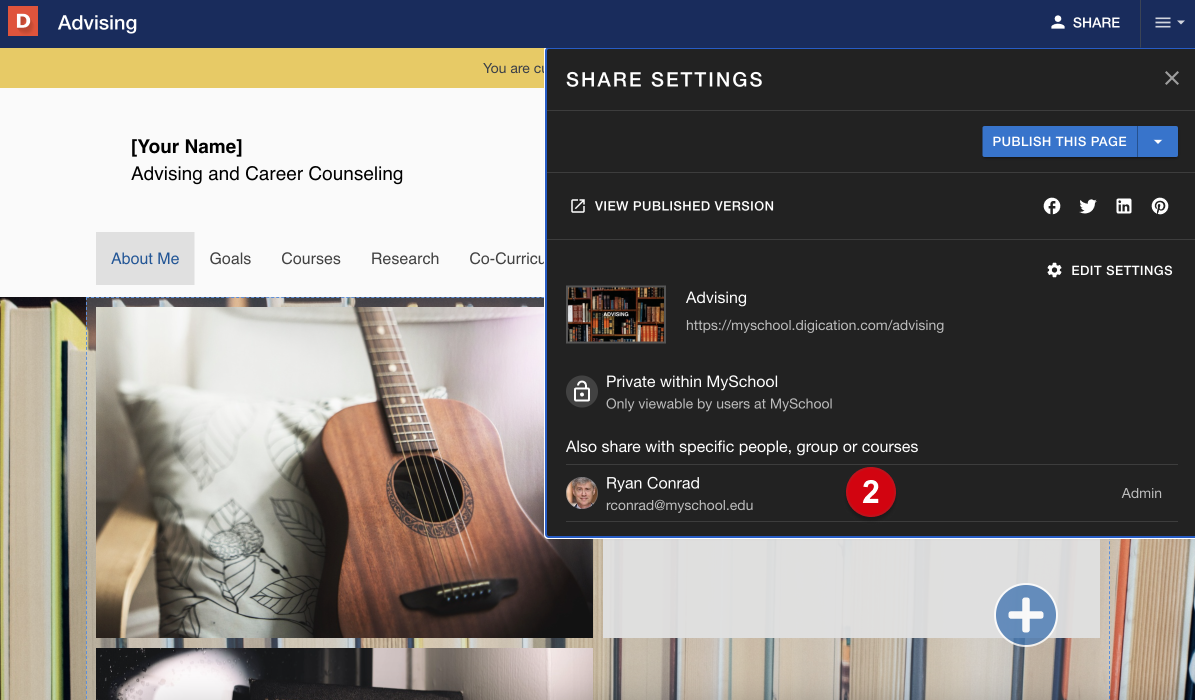The width and height of the screenshot is (1195, 700).
Task: Click Private within MySchool text
Action: tap(691, 382)
